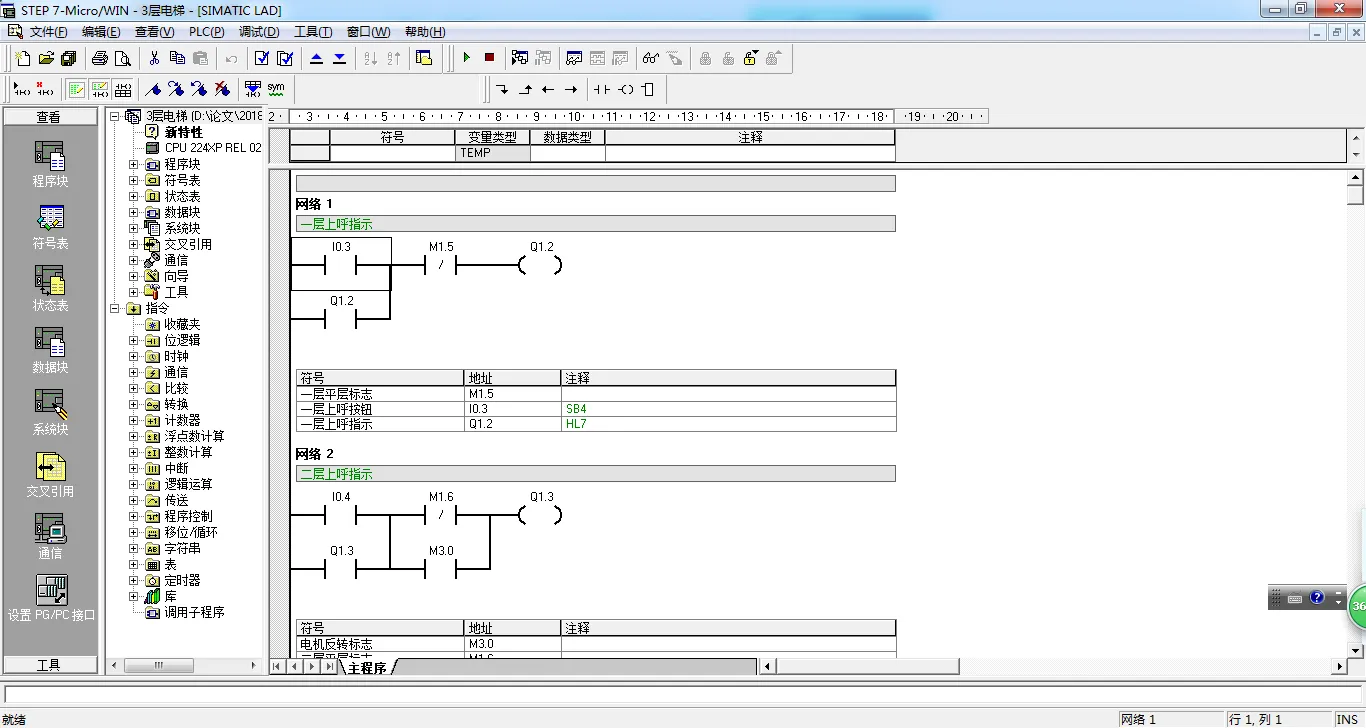
Task: Select the M1.6 contact in network 2
Action: (x=441, y=515)
